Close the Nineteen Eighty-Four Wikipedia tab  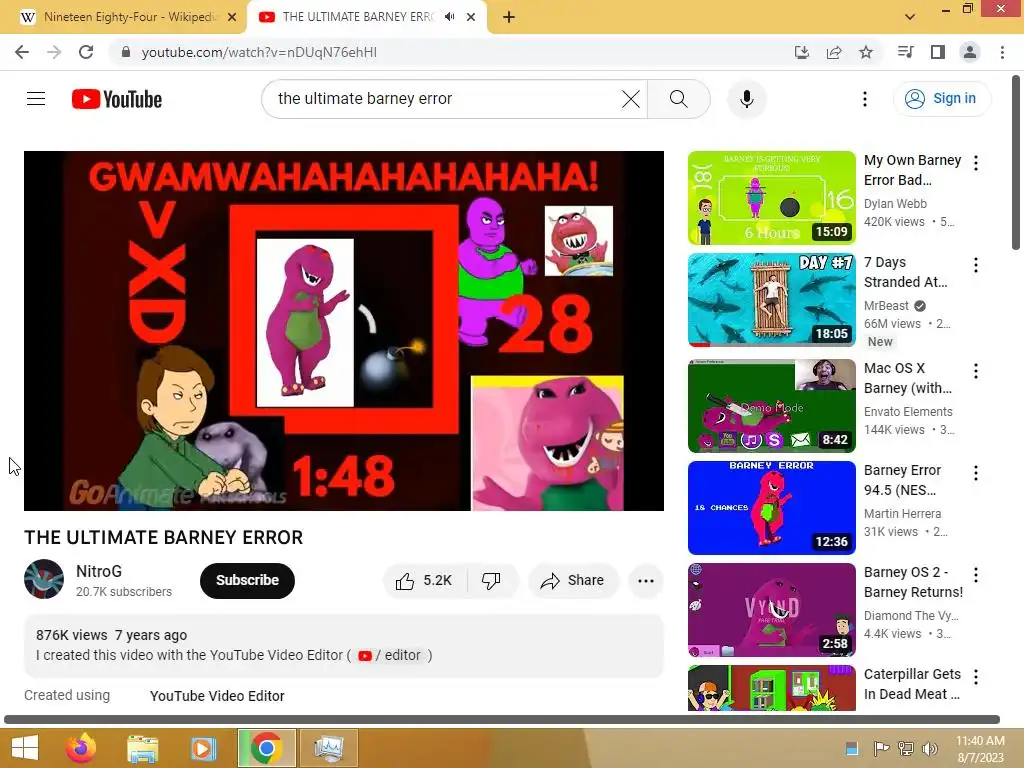[232, 18]
